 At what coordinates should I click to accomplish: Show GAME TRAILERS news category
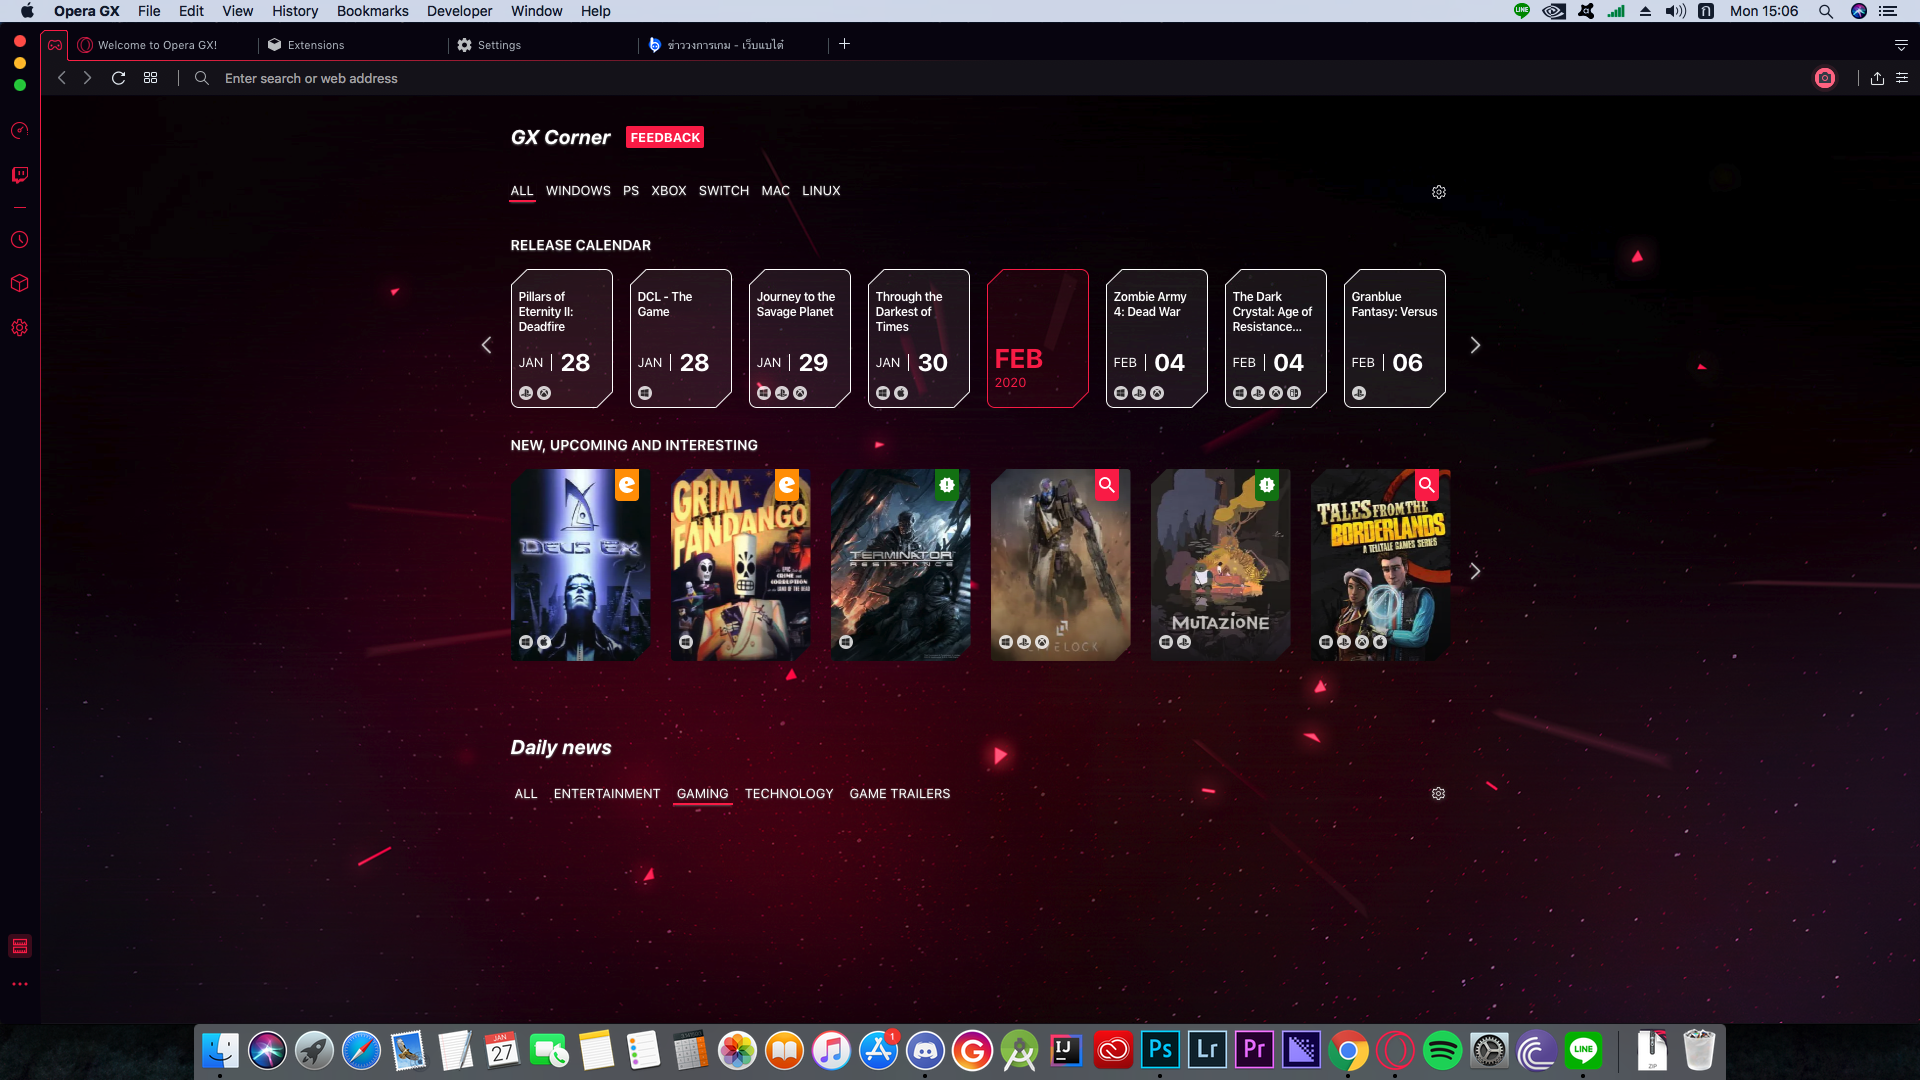pos(900,794)
